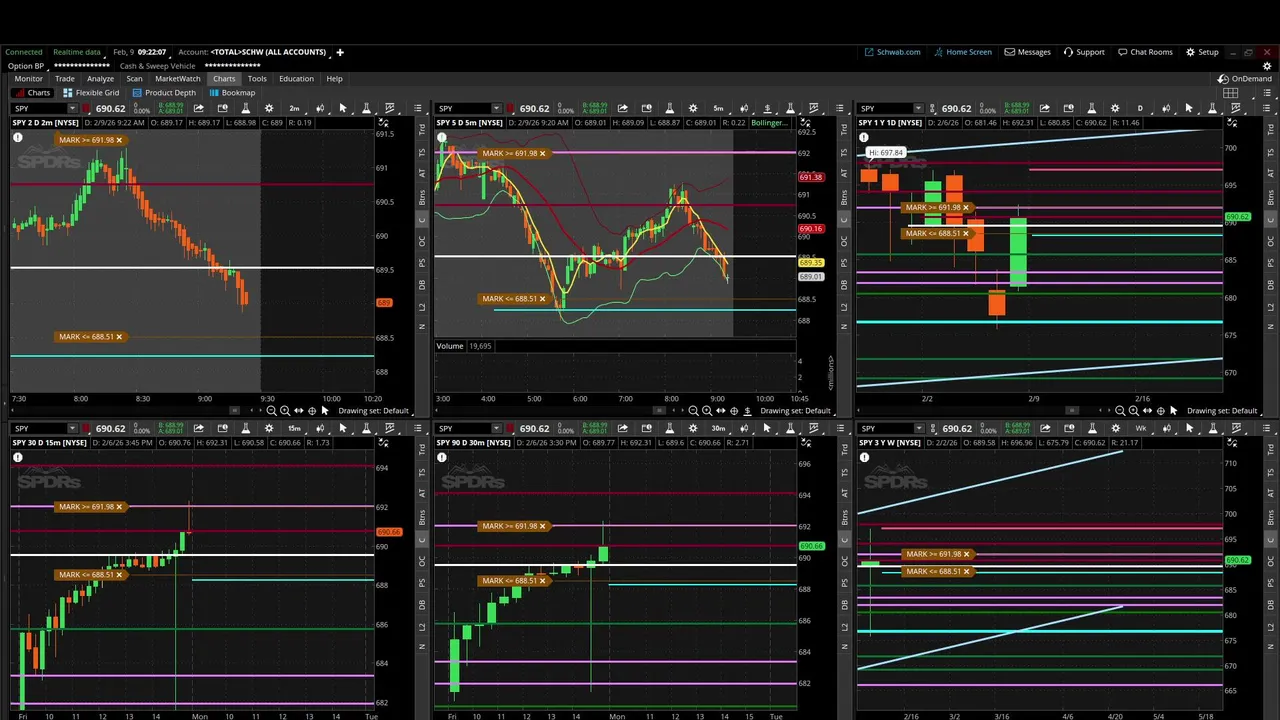Screen dimensions: 1280x720
Task: Select the MarketWatch tab
Action: pyautogui.click(x=178, y=79)
